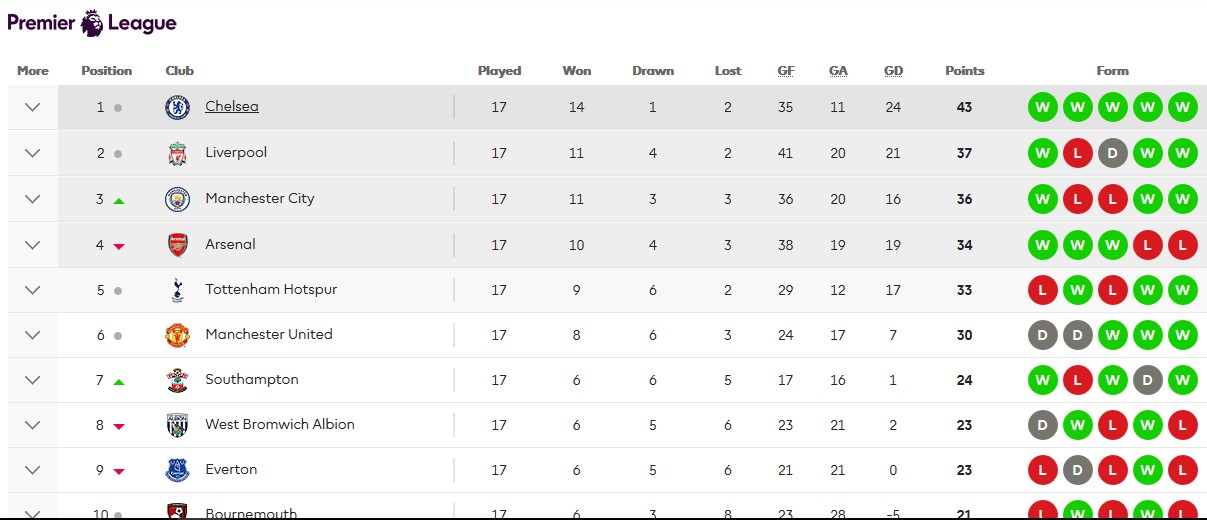Click Liverpool's grey D form circle

[1113, 153]
